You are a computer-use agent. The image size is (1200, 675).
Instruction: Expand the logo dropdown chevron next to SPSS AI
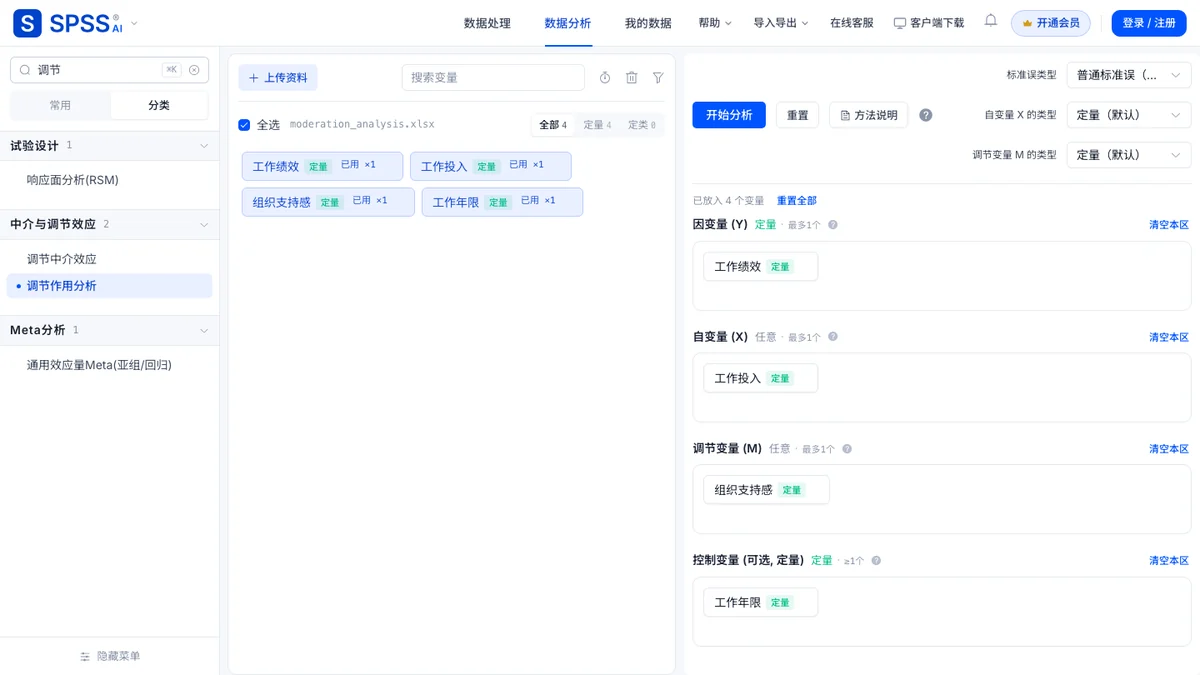135,23
